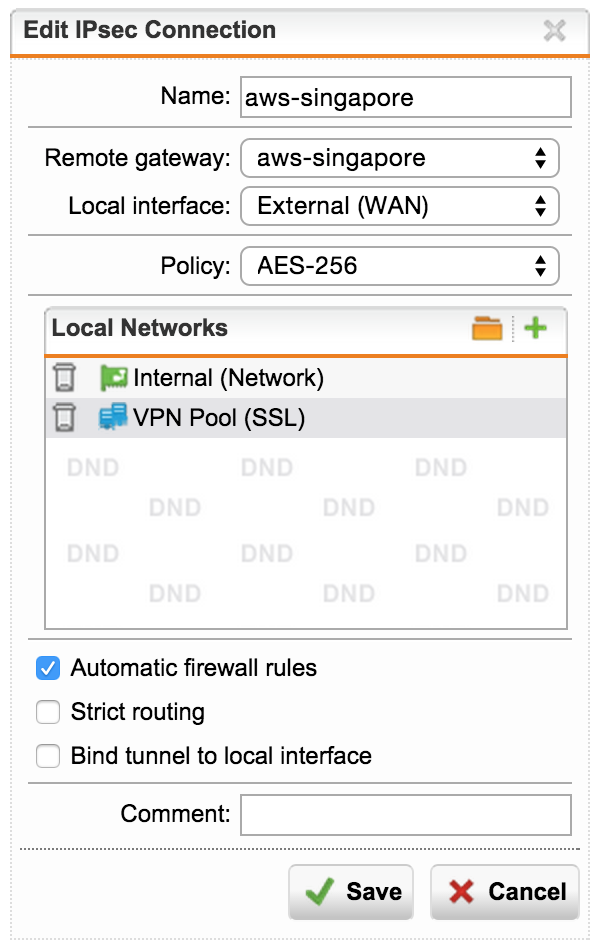Click the blue VPN Pool network icon
Image resolution: width=594 pixels, height=948 pixels.
[113, 418]
